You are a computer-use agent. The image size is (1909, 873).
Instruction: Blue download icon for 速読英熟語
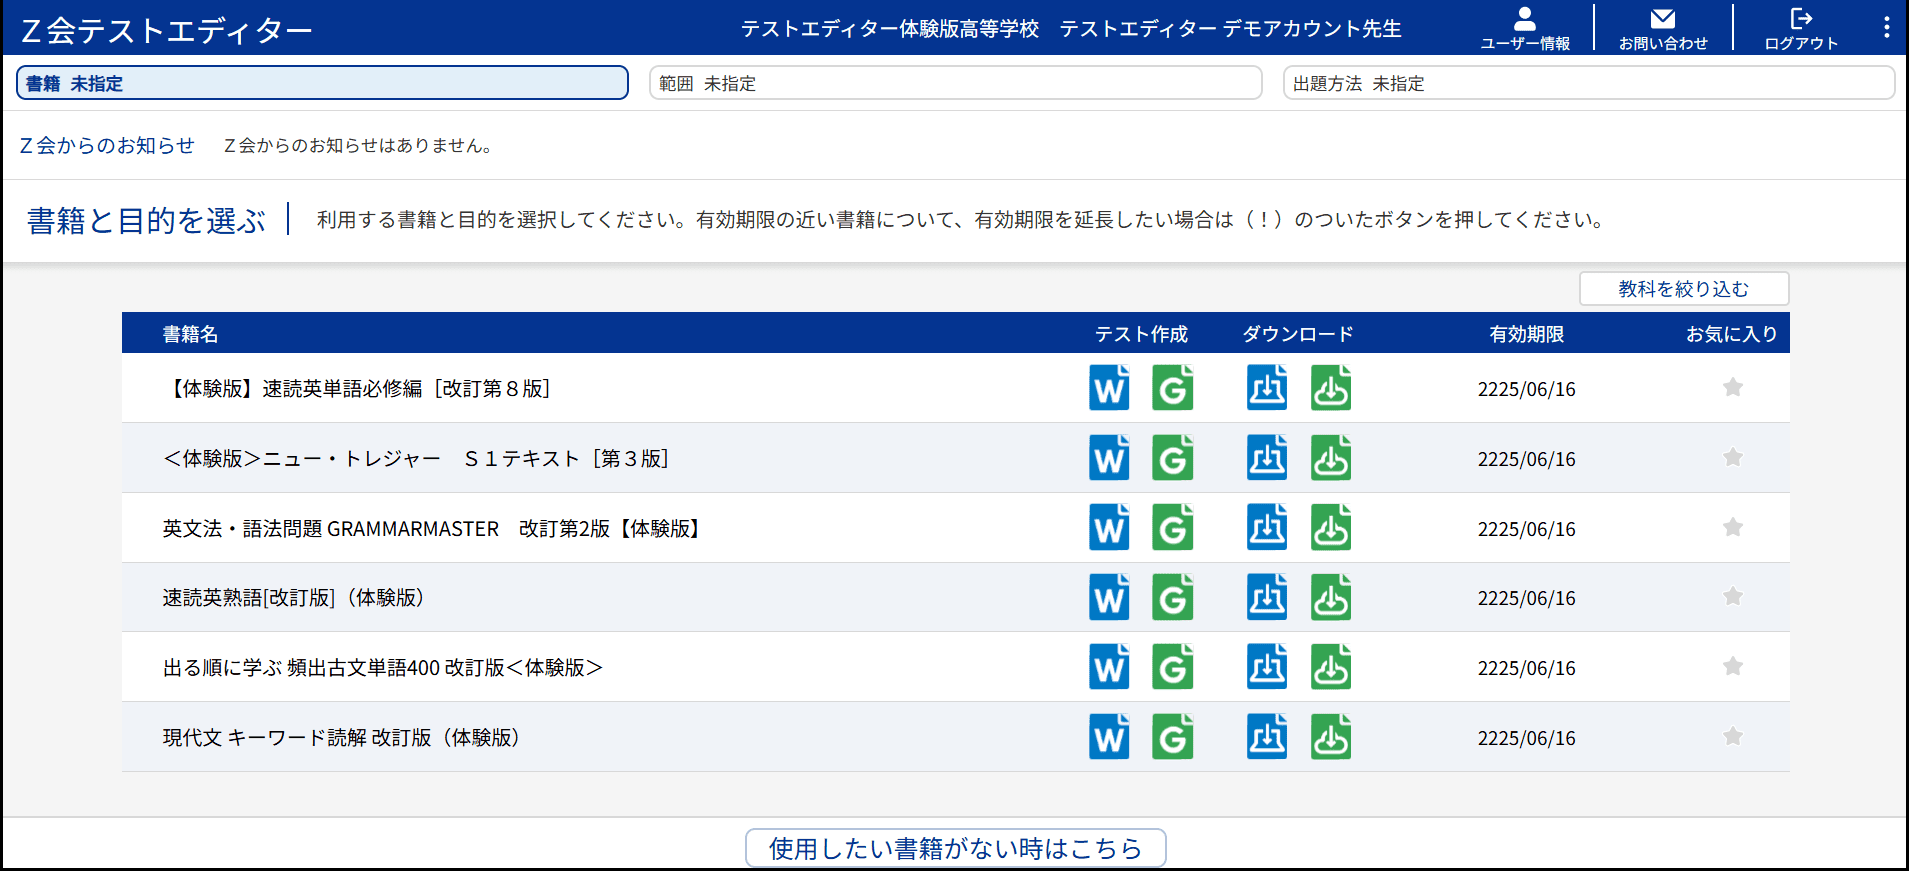point(1267,597)
